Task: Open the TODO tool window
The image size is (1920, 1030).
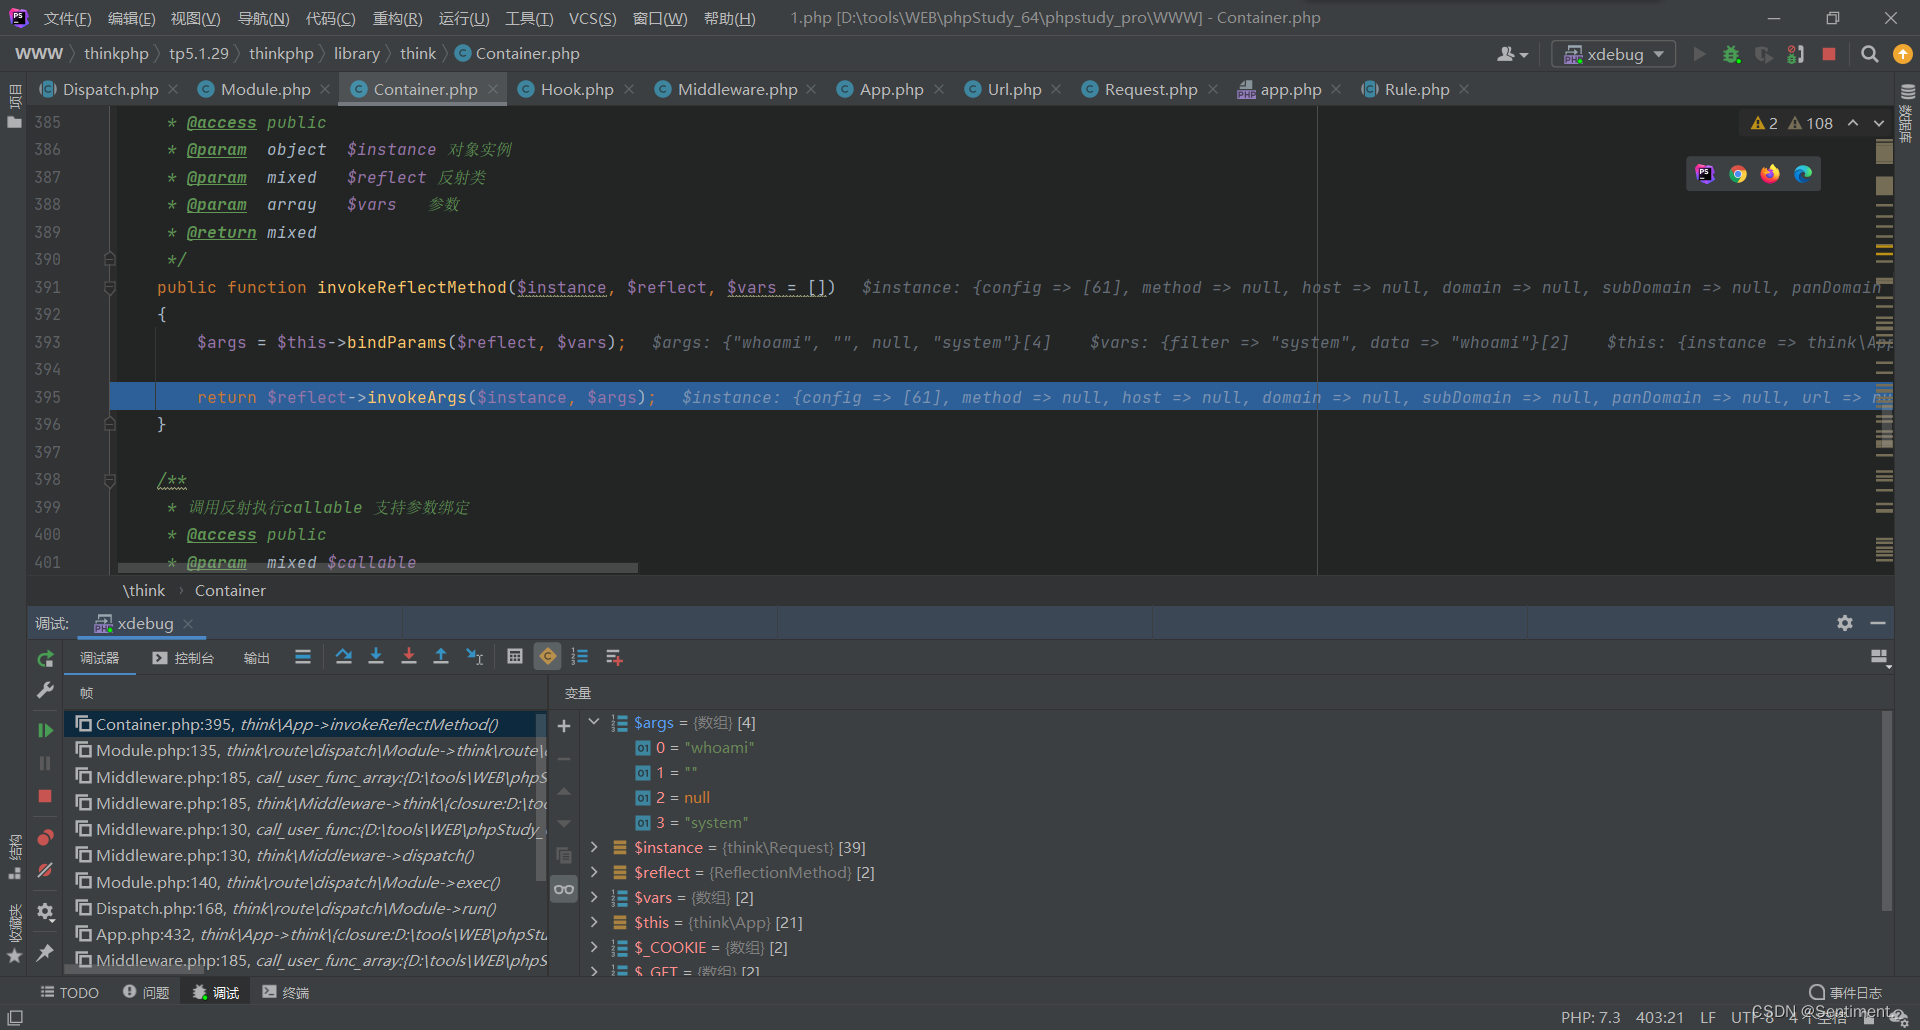Action: tap(69, 992)
